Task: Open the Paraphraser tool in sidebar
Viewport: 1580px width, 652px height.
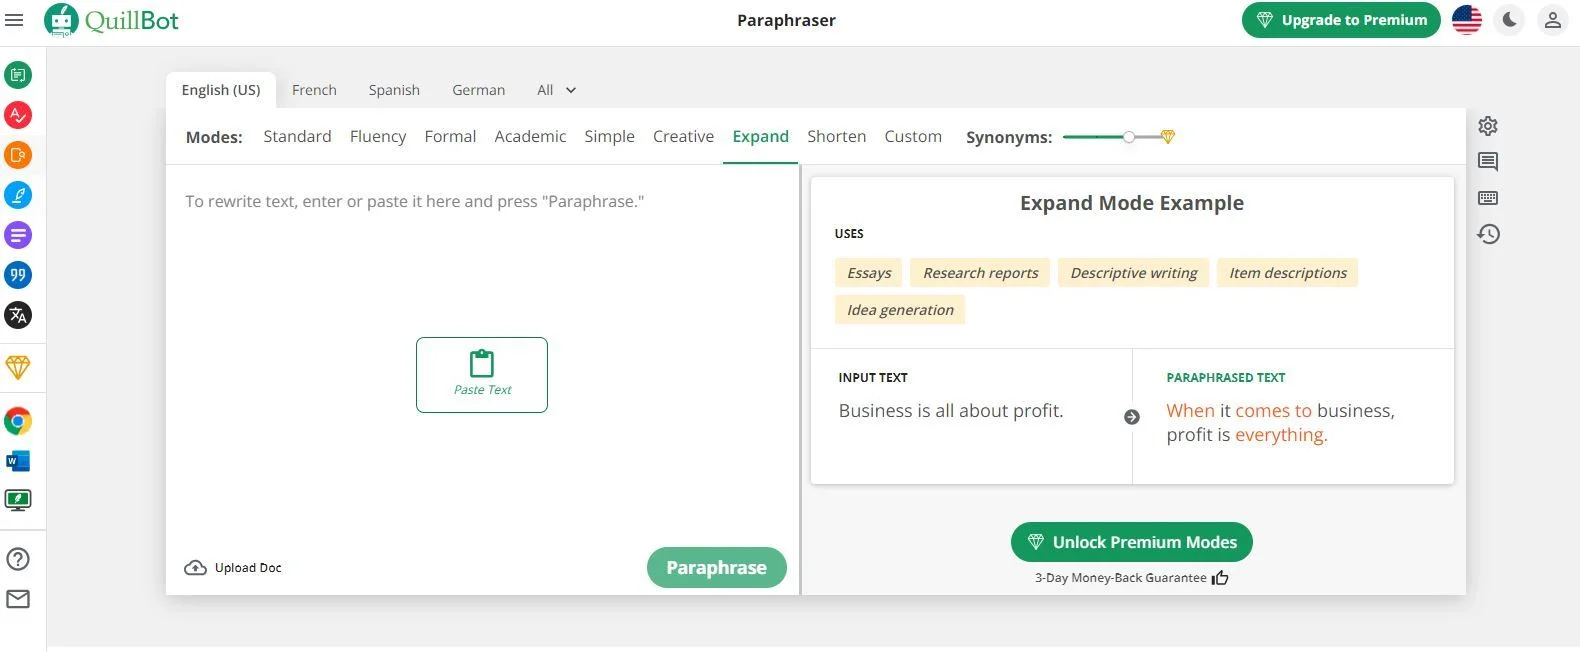Action: (18, 75)
